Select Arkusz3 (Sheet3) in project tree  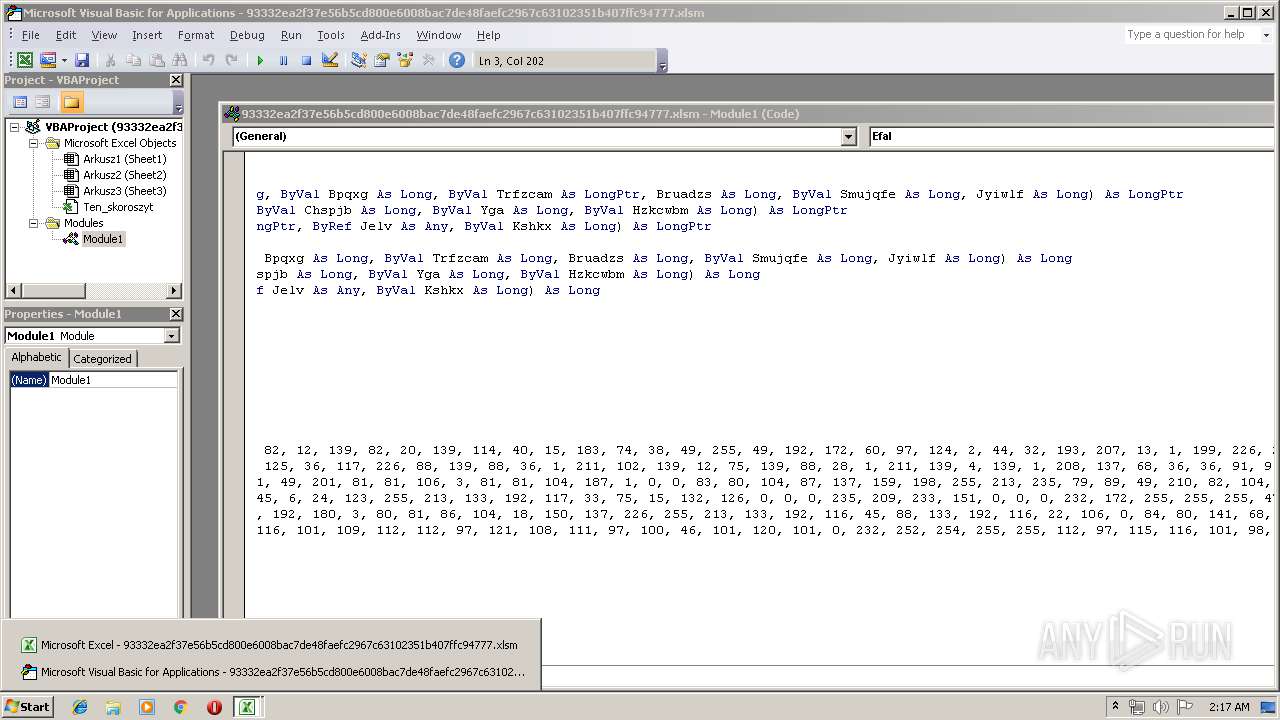click(124, 191)
